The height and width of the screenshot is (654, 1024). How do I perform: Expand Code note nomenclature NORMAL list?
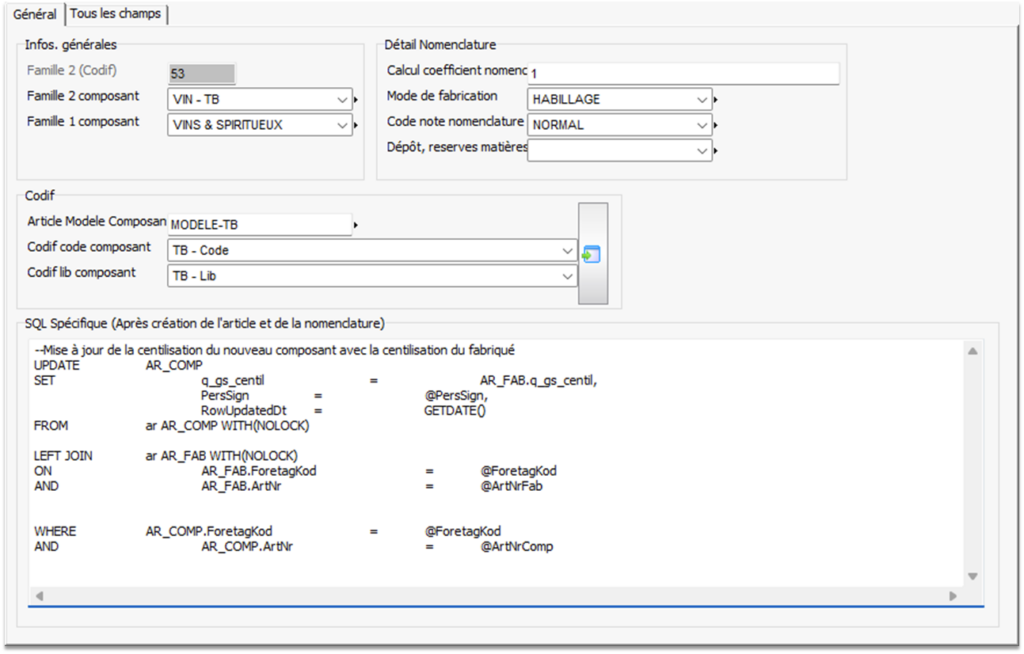click(x=702, y=126)
